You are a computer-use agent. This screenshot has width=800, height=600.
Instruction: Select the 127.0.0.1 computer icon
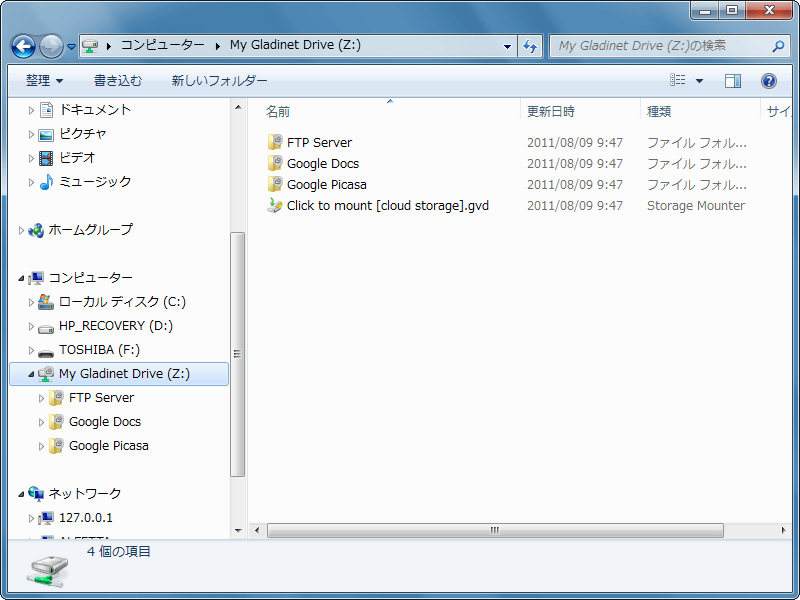tap(46, 518)
